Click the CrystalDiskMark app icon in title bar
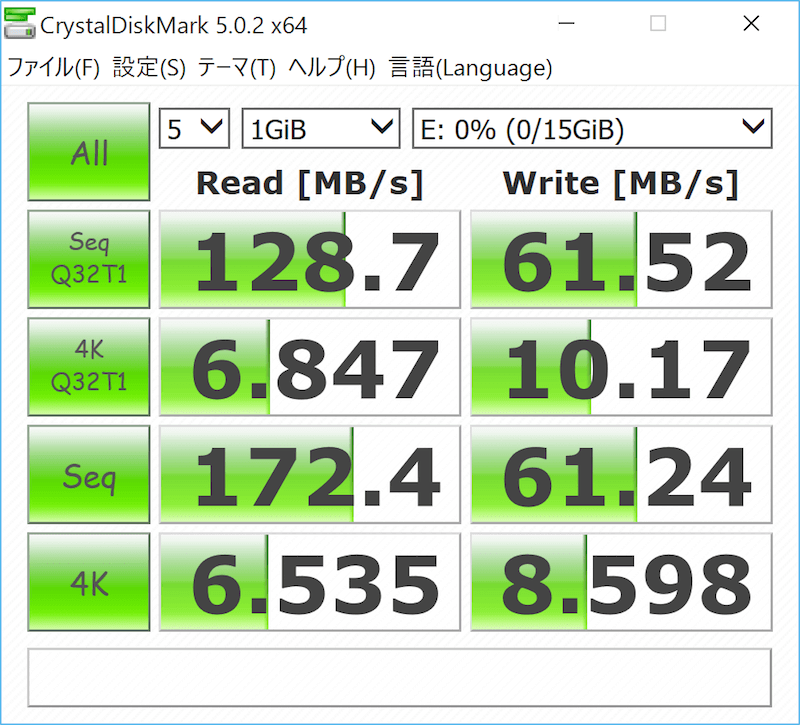The width and height of the screenshot is (800, 725). [19, 23]
